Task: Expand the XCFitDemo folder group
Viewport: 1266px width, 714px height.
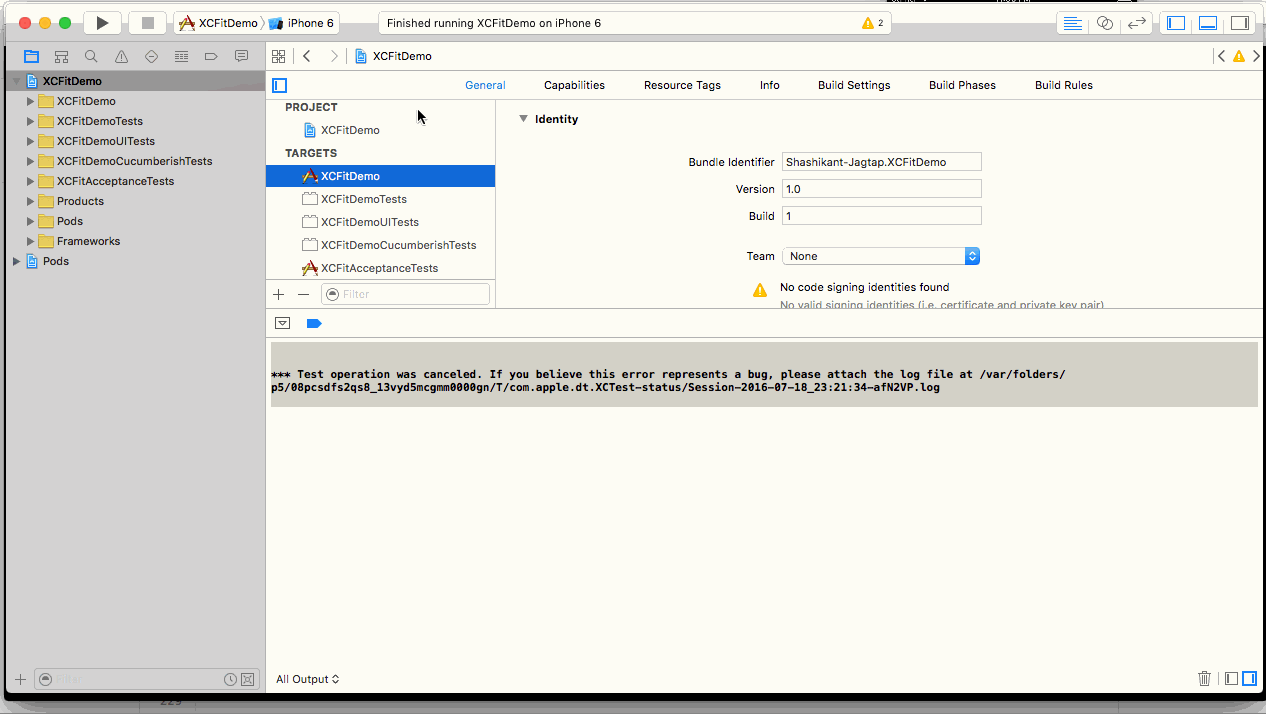Action: 30,101
